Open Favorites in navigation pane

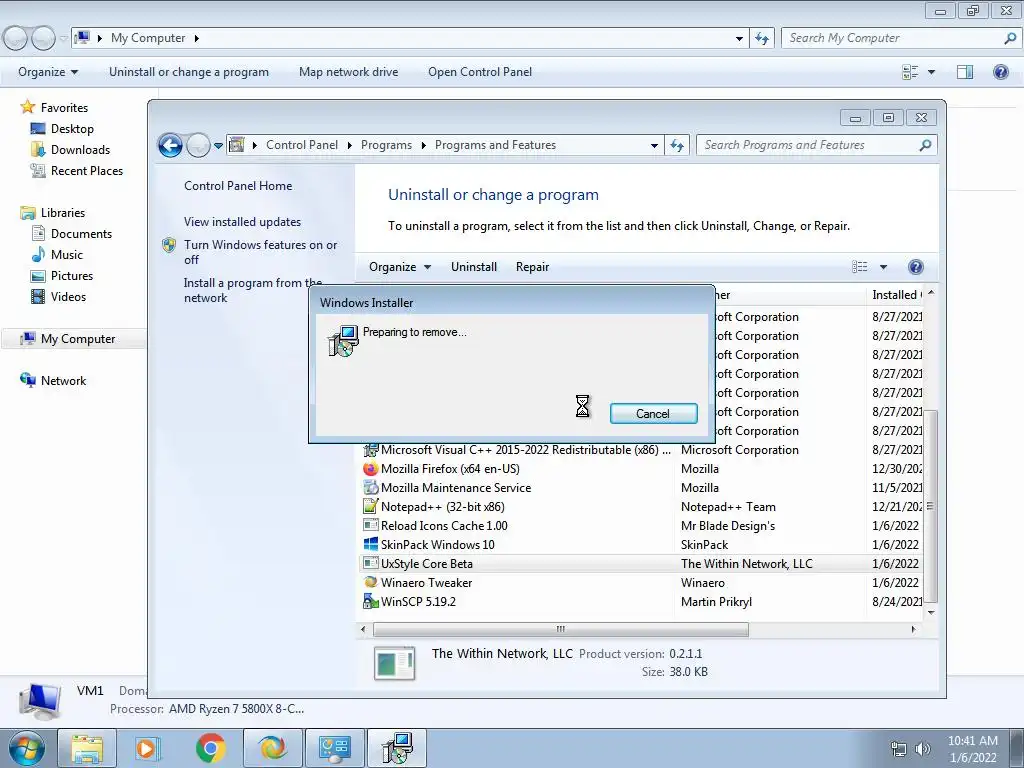click(x=64, y=108)
